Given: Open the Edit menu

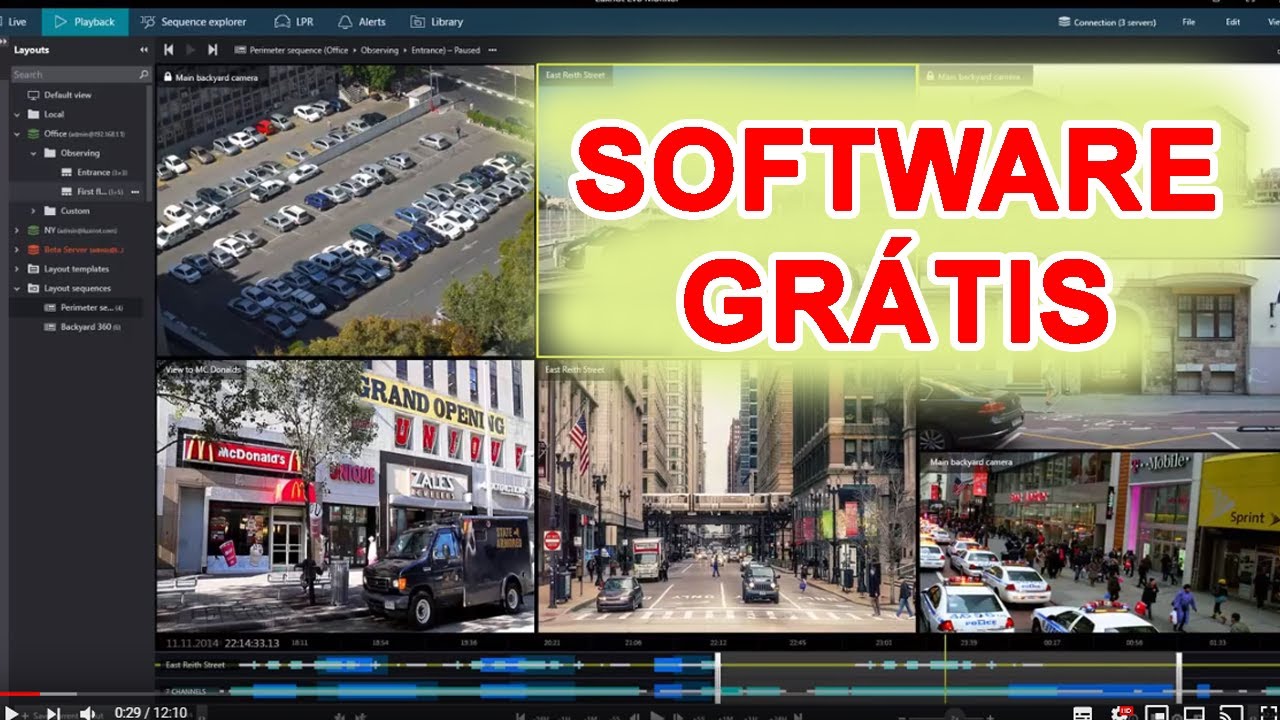Looking at the screenshot, I should tap(1233, 21).
